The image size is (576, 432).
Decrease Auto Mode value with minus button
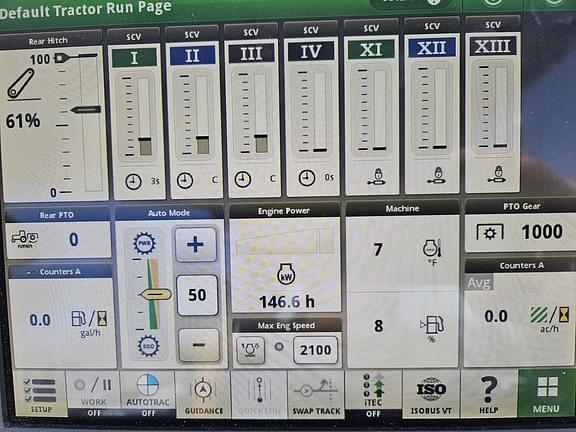[199, 345]
